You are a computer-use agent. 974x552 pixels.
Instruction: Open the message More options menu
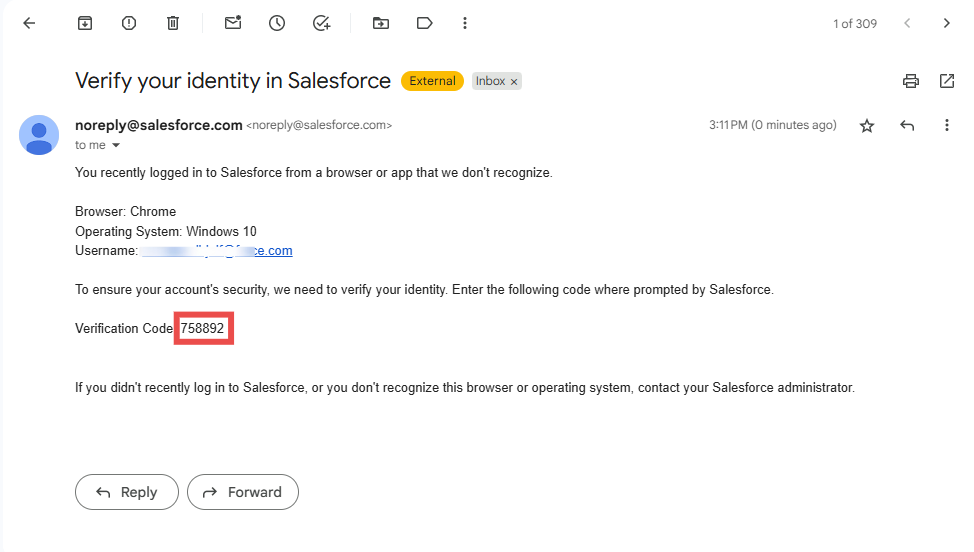[946, 126]
